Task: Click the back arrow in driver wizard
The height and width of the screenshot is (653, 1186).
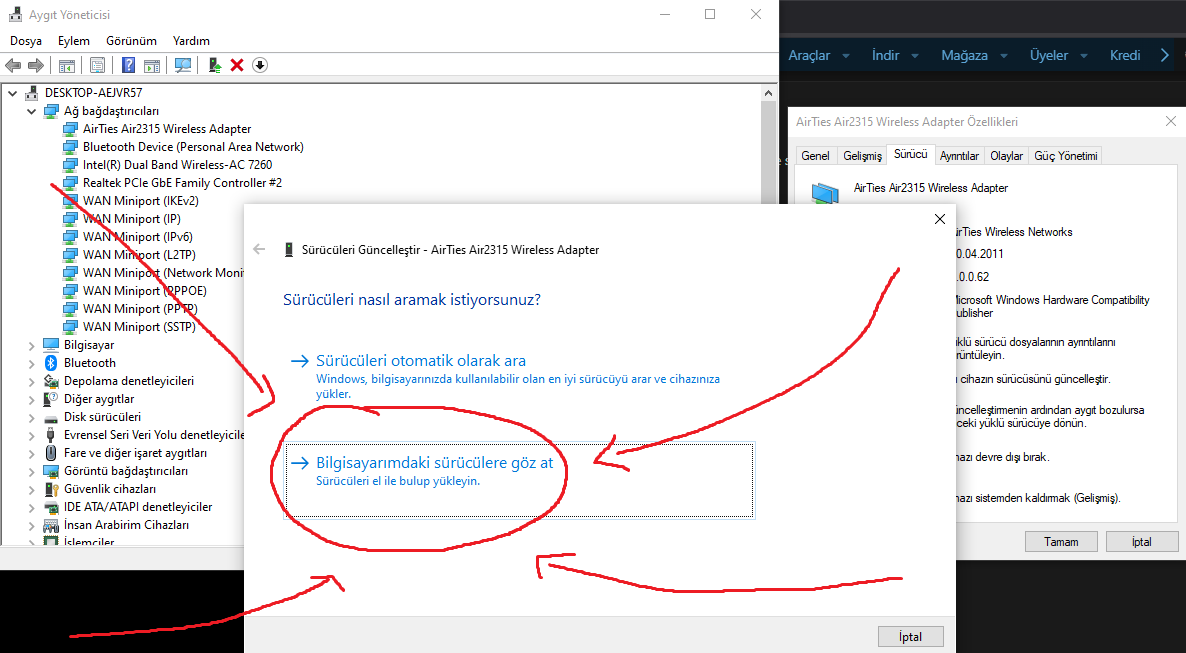Action: tap(259, 249)
